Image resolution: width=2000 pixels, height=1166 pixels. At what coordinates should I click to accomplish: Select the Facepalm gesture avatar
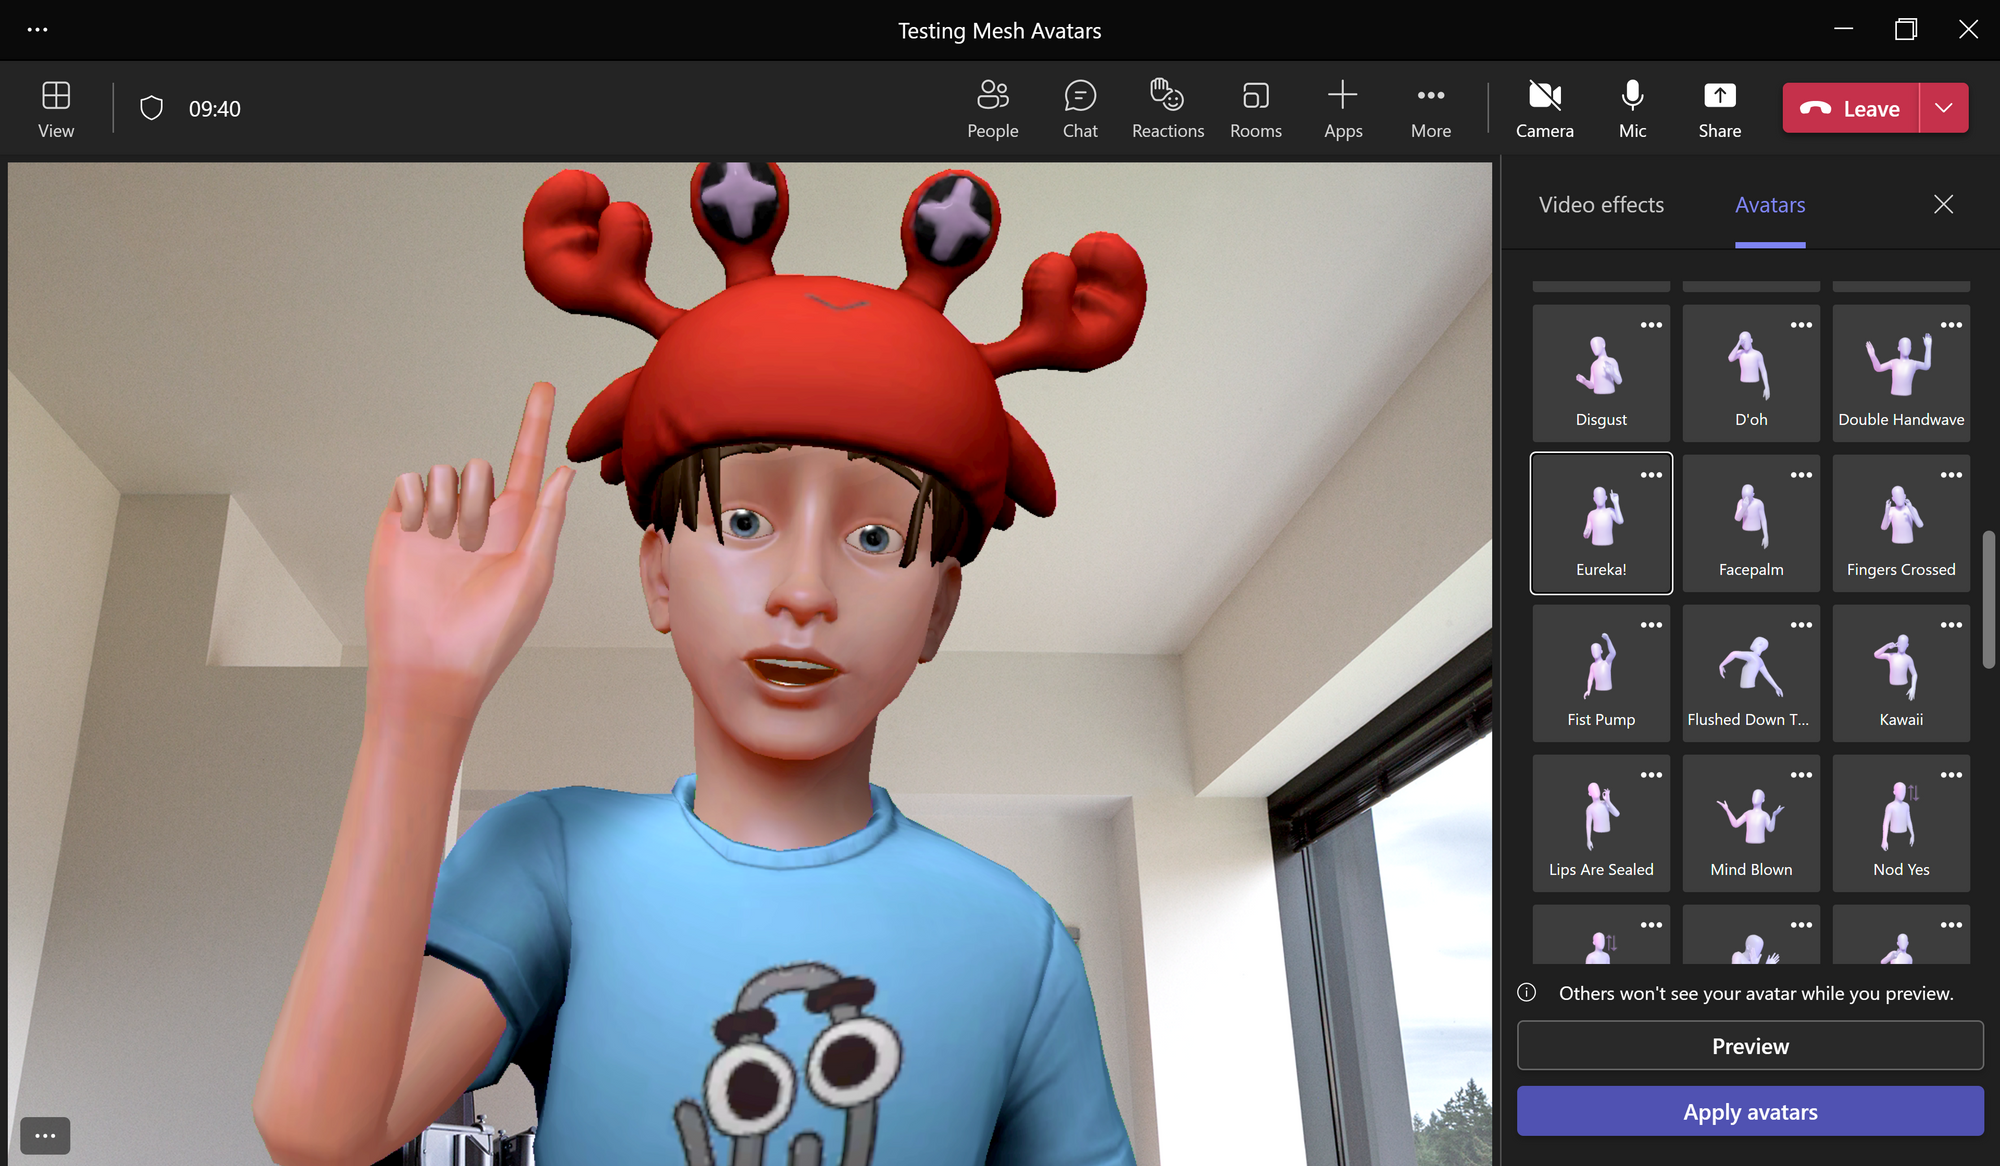pos(1750,522)
